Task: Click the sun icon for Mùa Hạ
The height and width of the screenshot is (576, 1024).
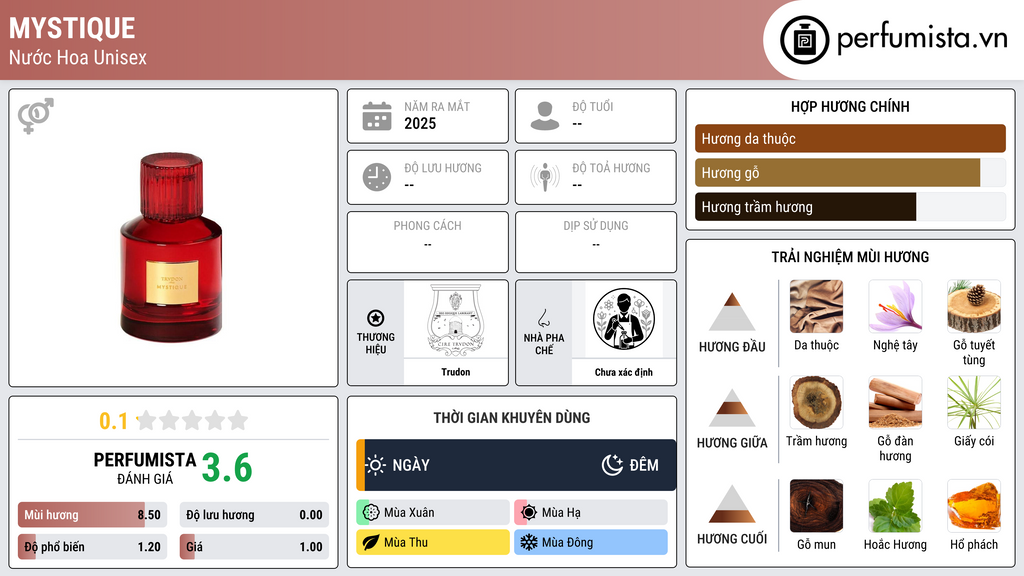Action: coord(529,513)
